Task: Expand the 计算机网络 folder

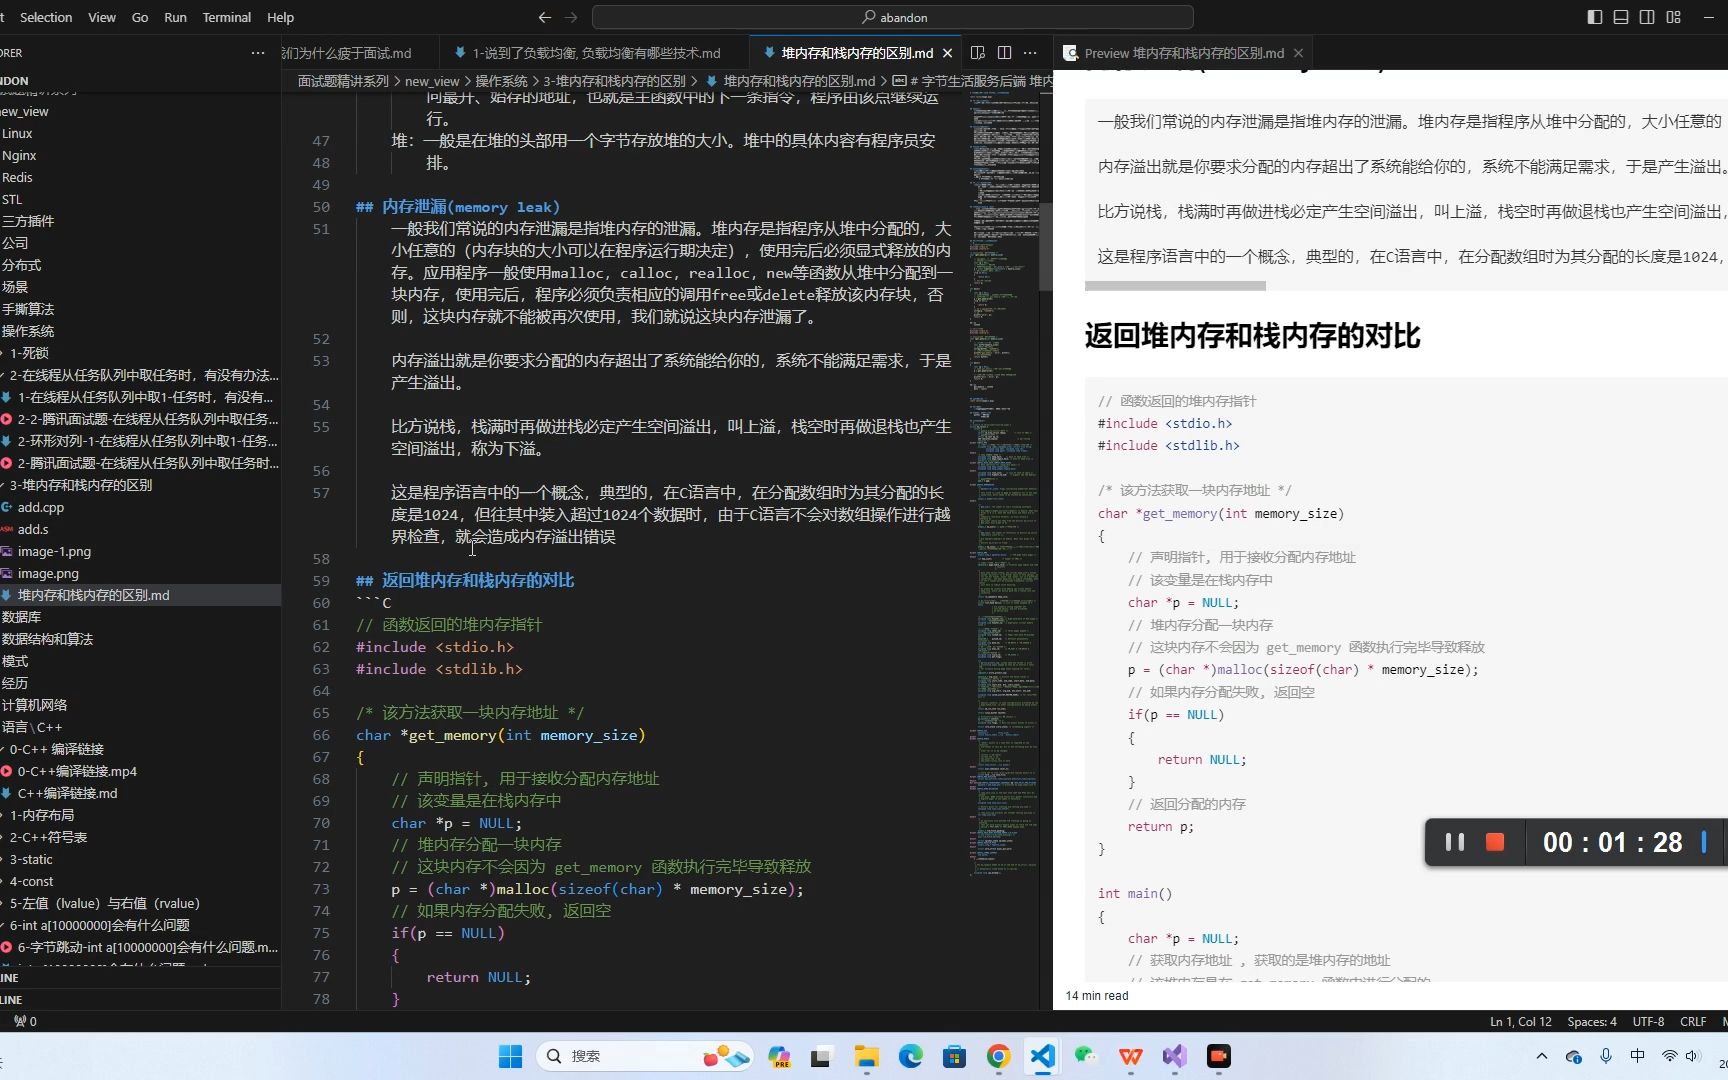Action: coord(140,705)
